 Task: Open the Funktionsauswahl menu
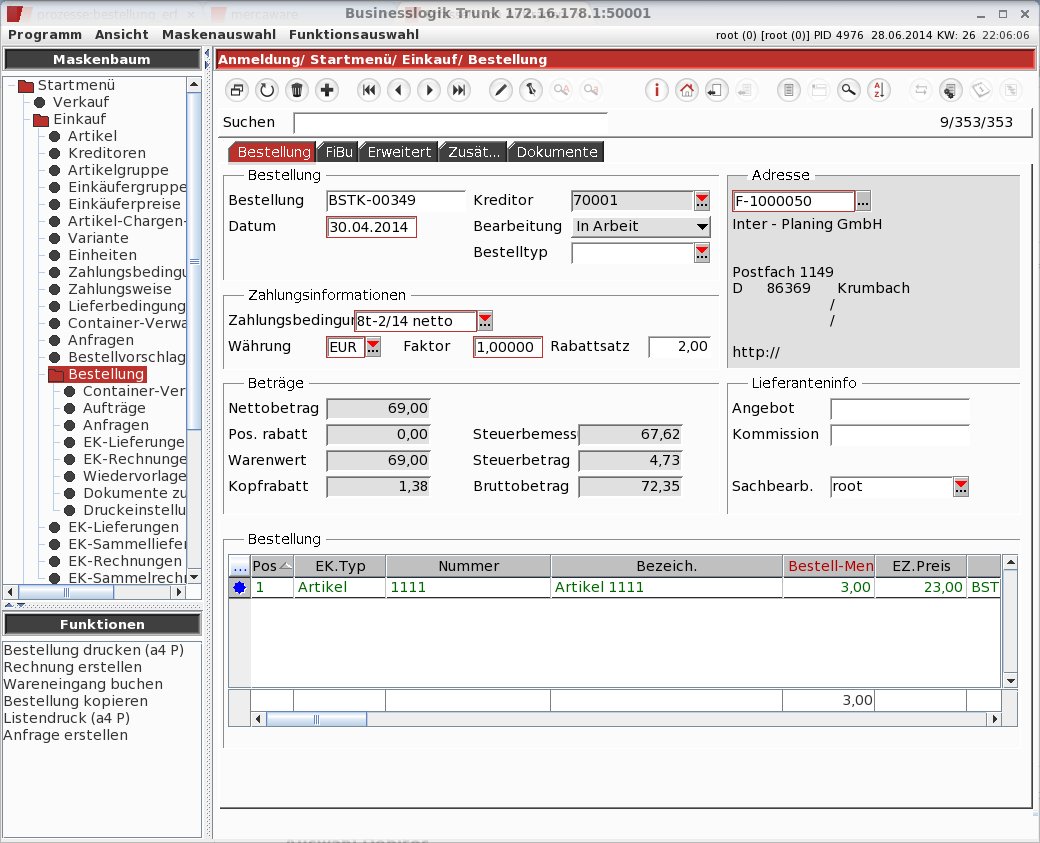coord(354,34)
